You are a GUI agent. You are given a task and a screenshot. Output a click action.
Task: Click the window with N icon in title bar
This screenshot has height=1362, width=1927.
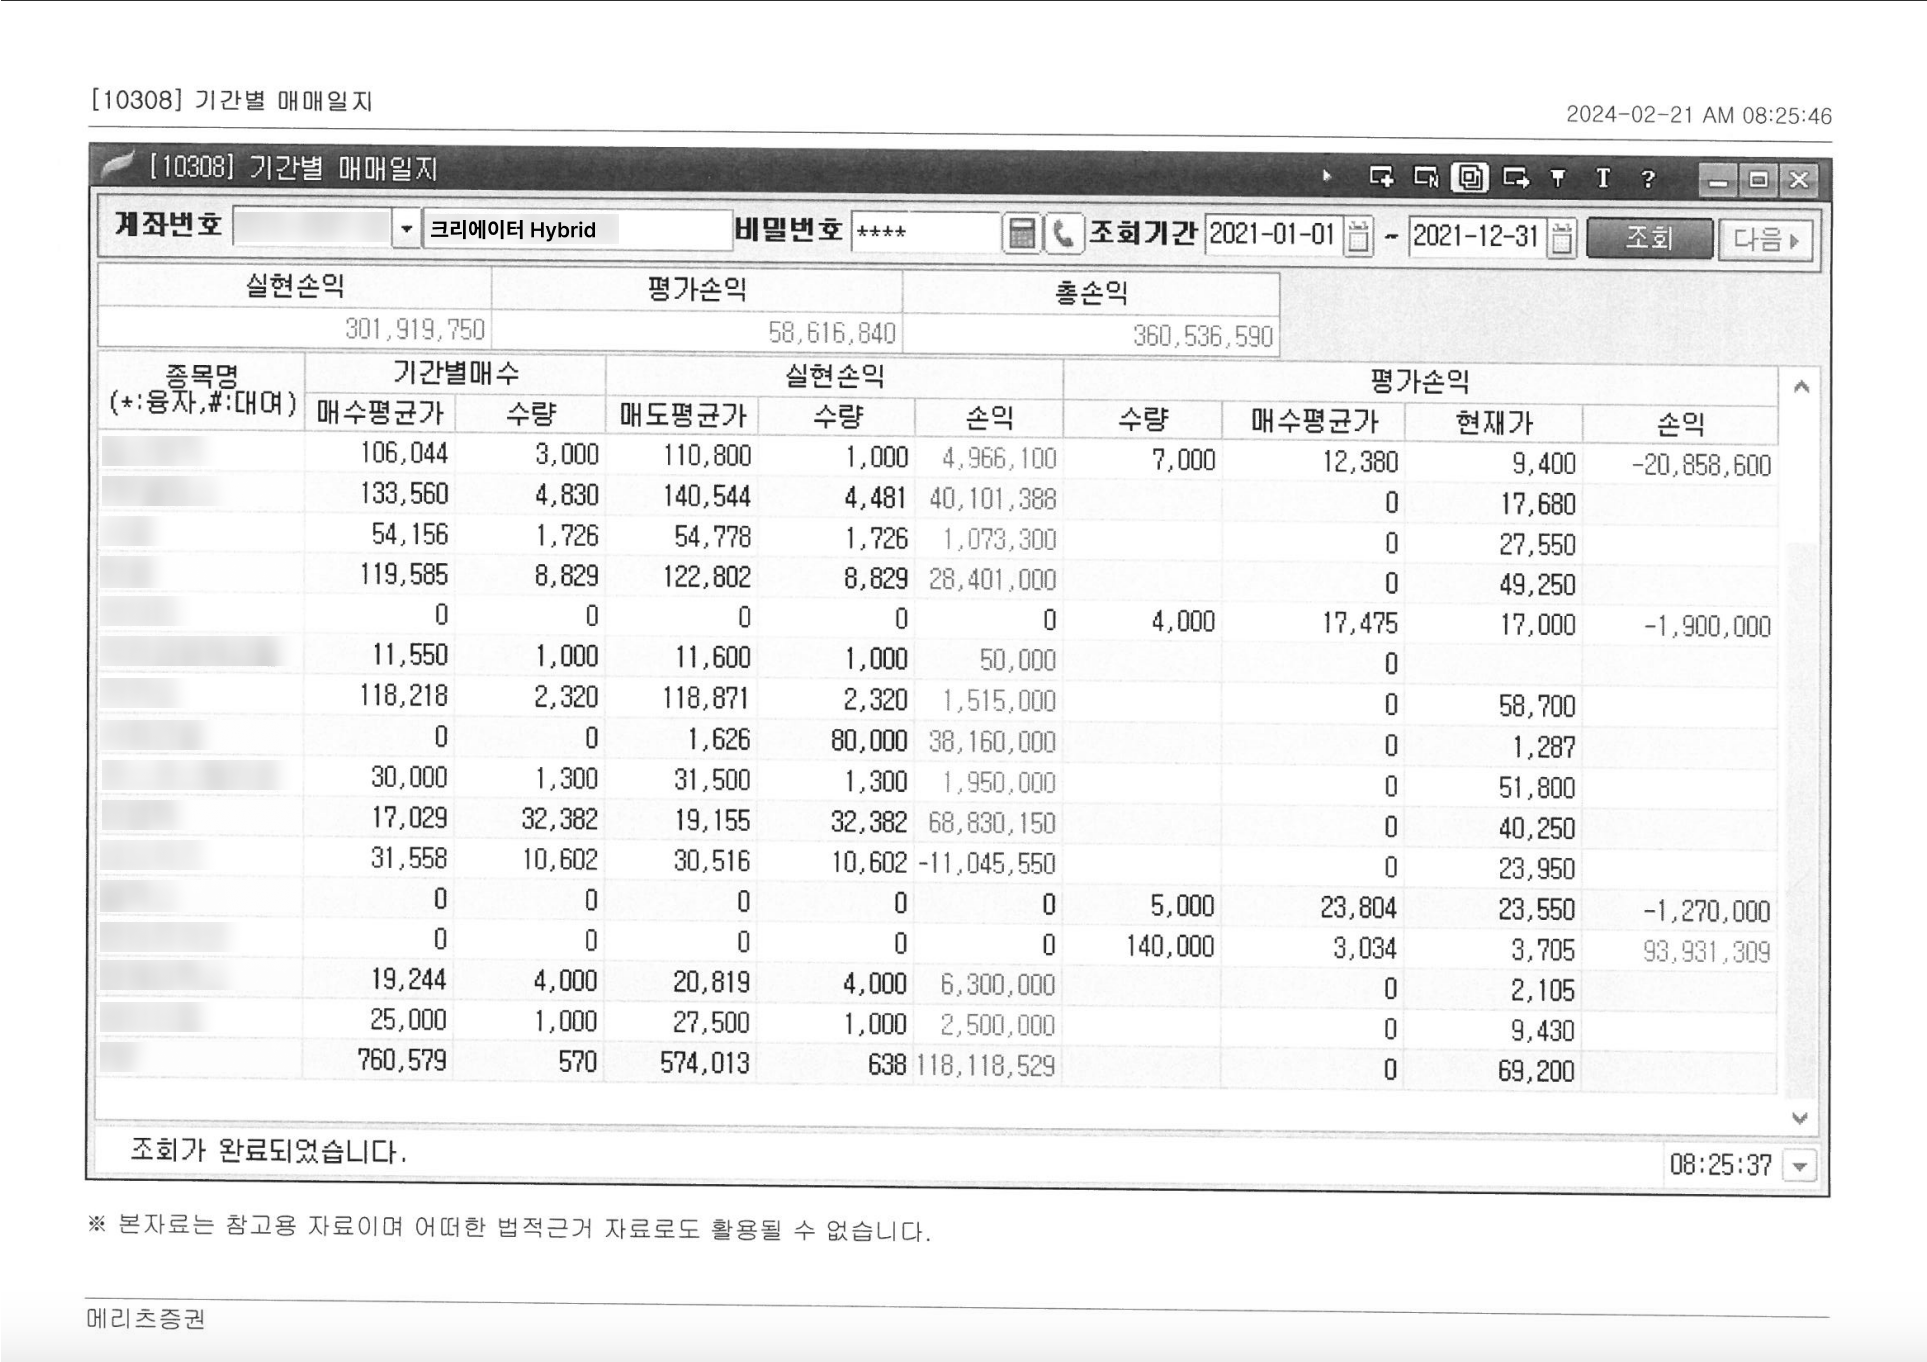coord(1425,178)
